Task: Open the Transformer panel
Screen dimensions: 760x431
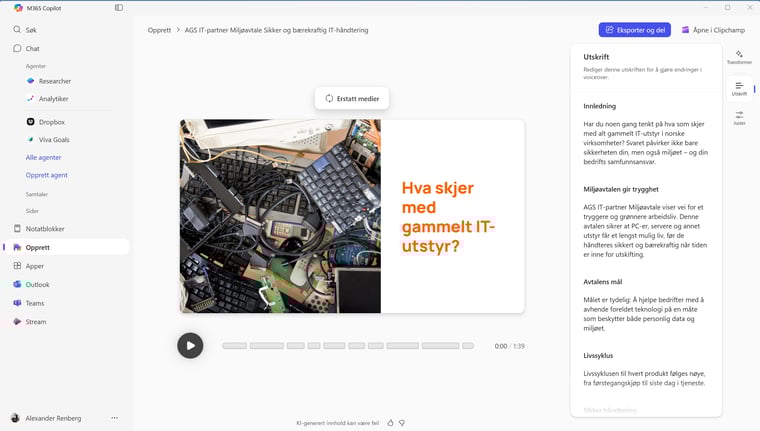Action: 739,57
